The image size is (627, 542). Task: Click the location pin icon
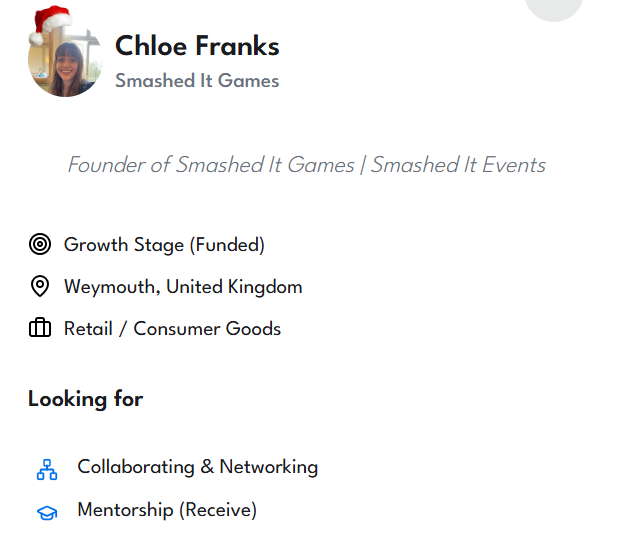pyautogui.click(x=40, y=287)
